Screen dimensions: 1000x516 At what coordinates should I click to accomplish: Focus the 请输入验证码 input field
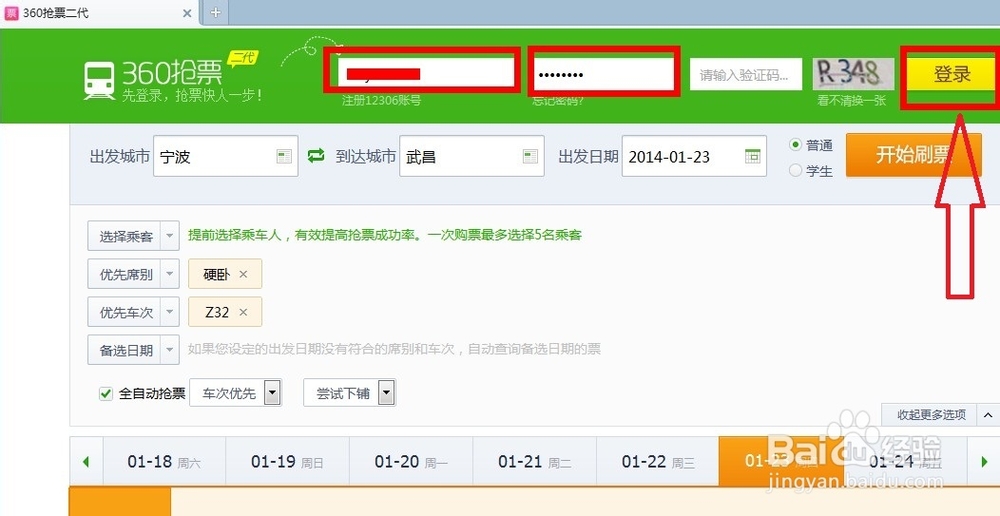(746, 75)
